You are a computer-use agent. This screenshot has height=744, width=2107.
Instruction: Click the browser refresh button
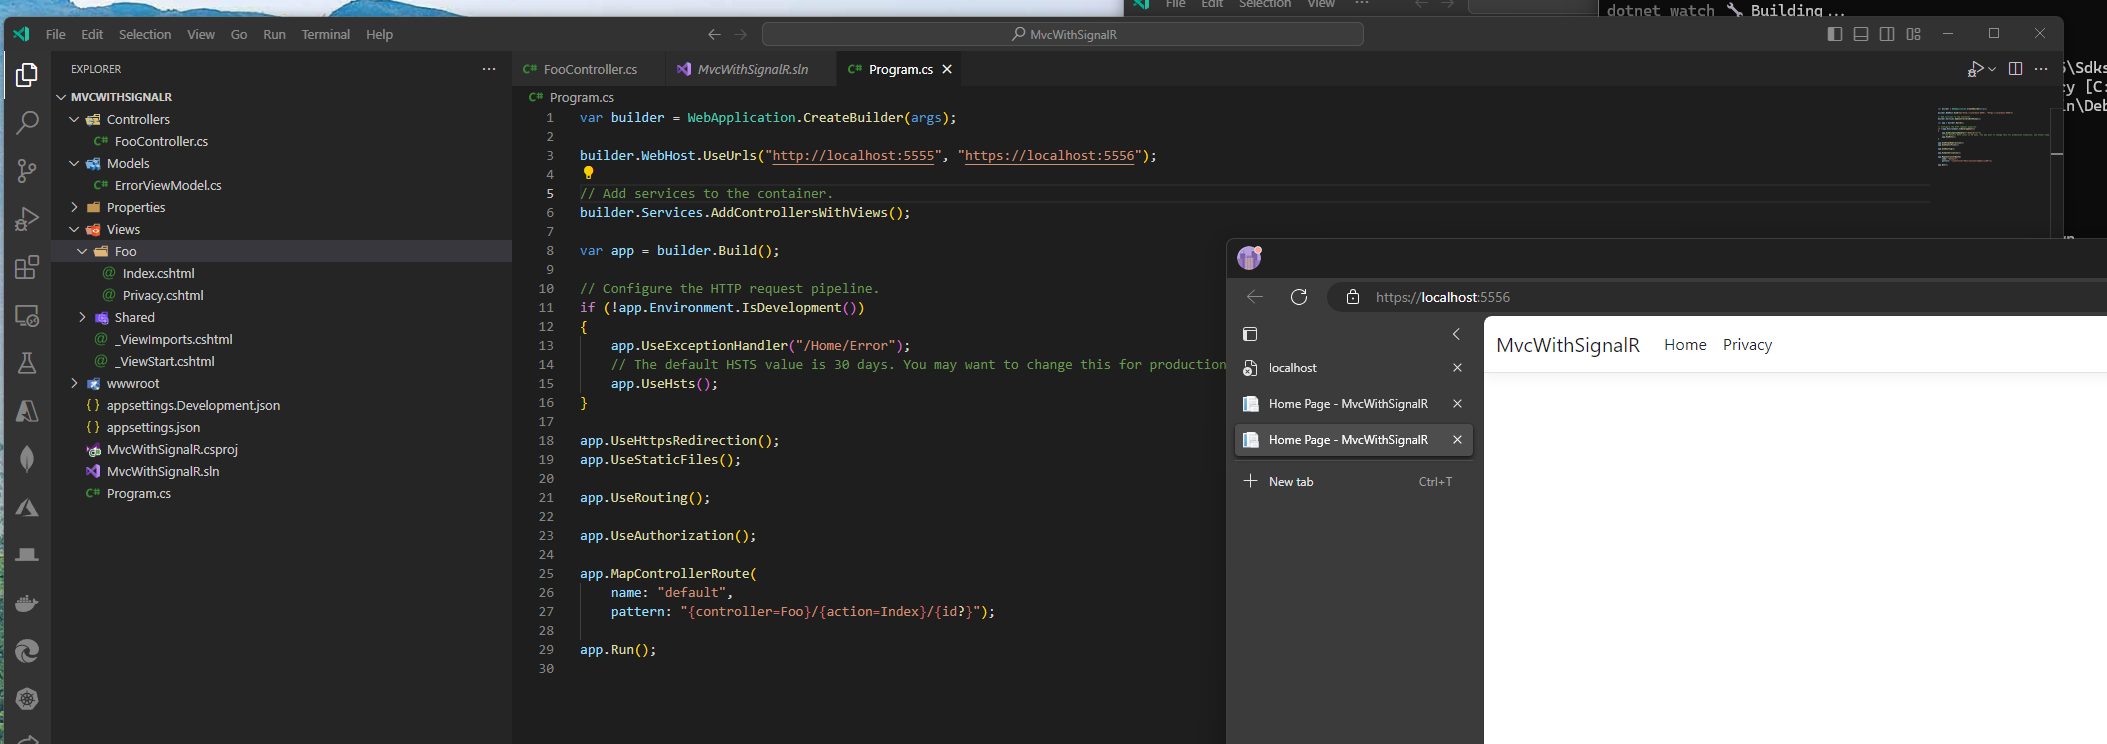(1299, 297)
